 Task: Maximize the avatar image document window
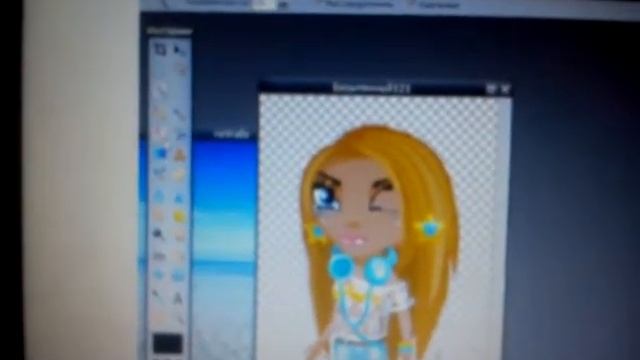coord(492,88)
